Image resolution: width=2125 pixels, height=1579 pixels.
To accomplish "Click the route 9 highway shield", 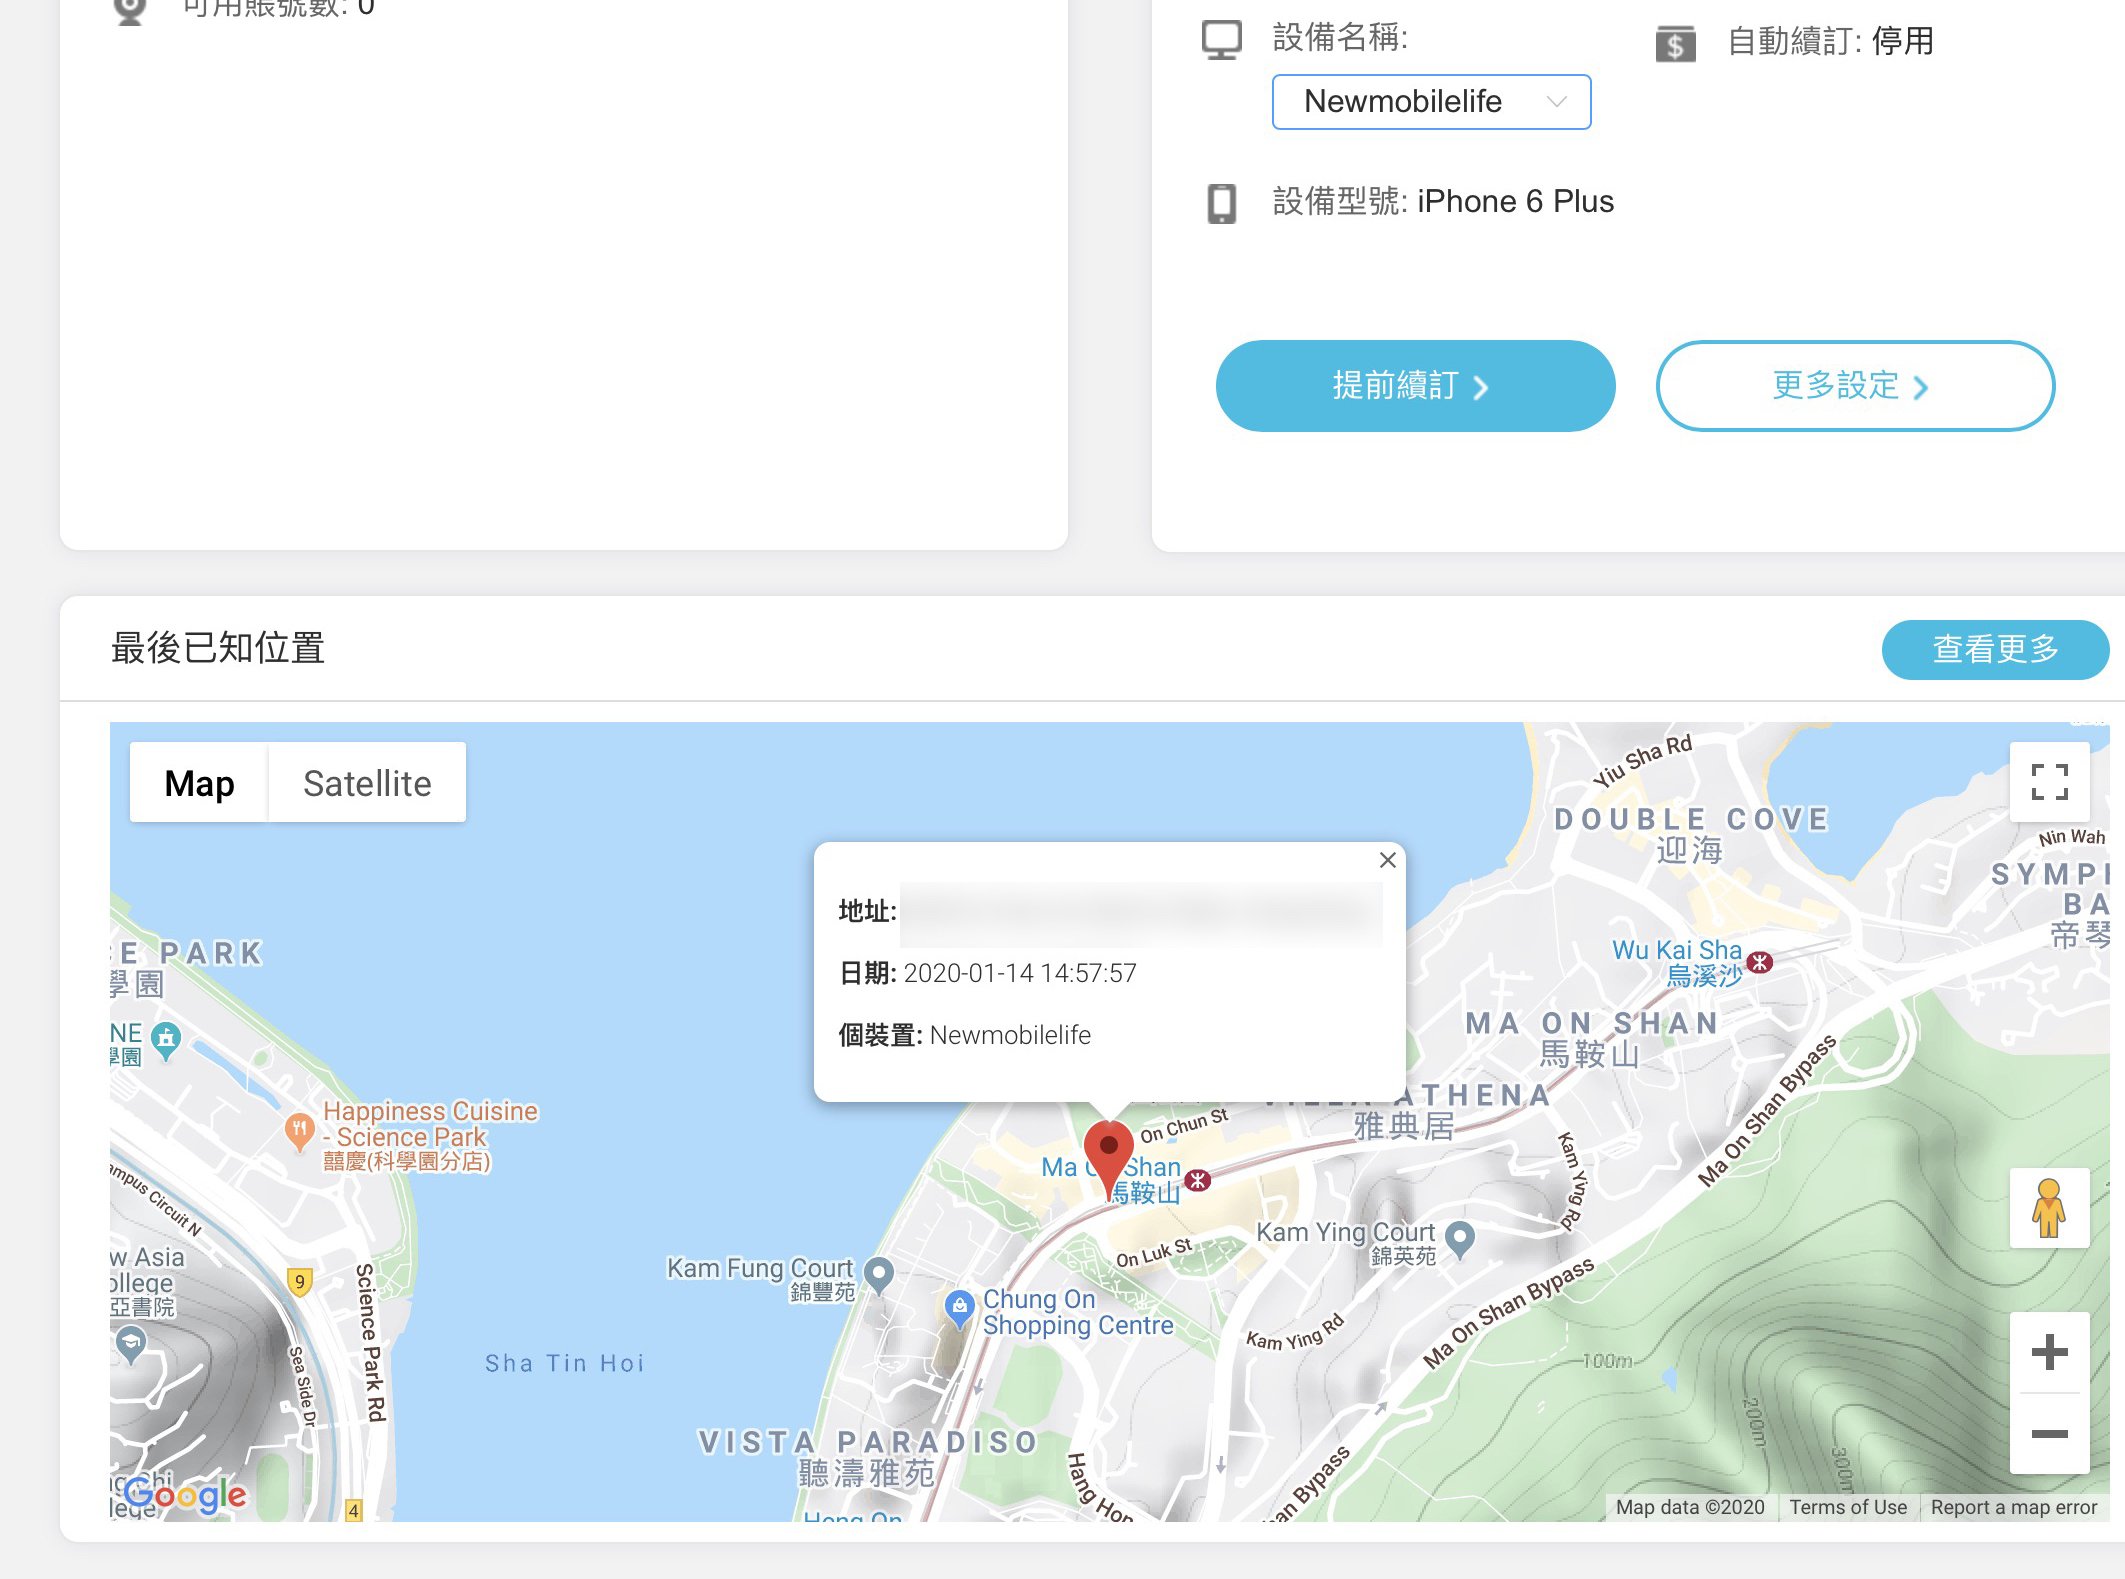I will point(299,1281).
